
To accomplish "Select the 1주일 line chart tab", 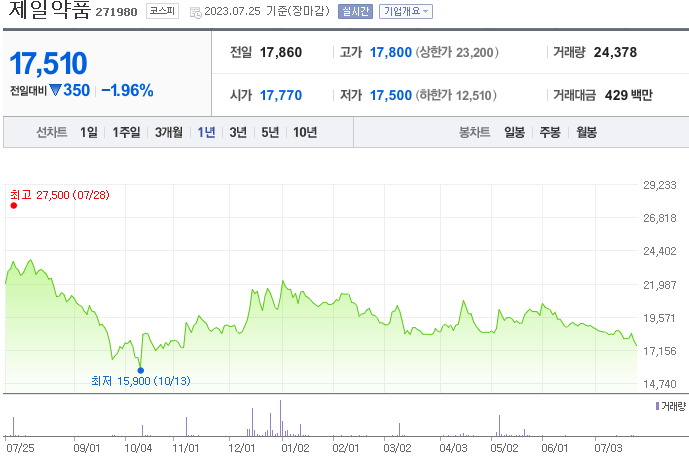I will [126, 132].
